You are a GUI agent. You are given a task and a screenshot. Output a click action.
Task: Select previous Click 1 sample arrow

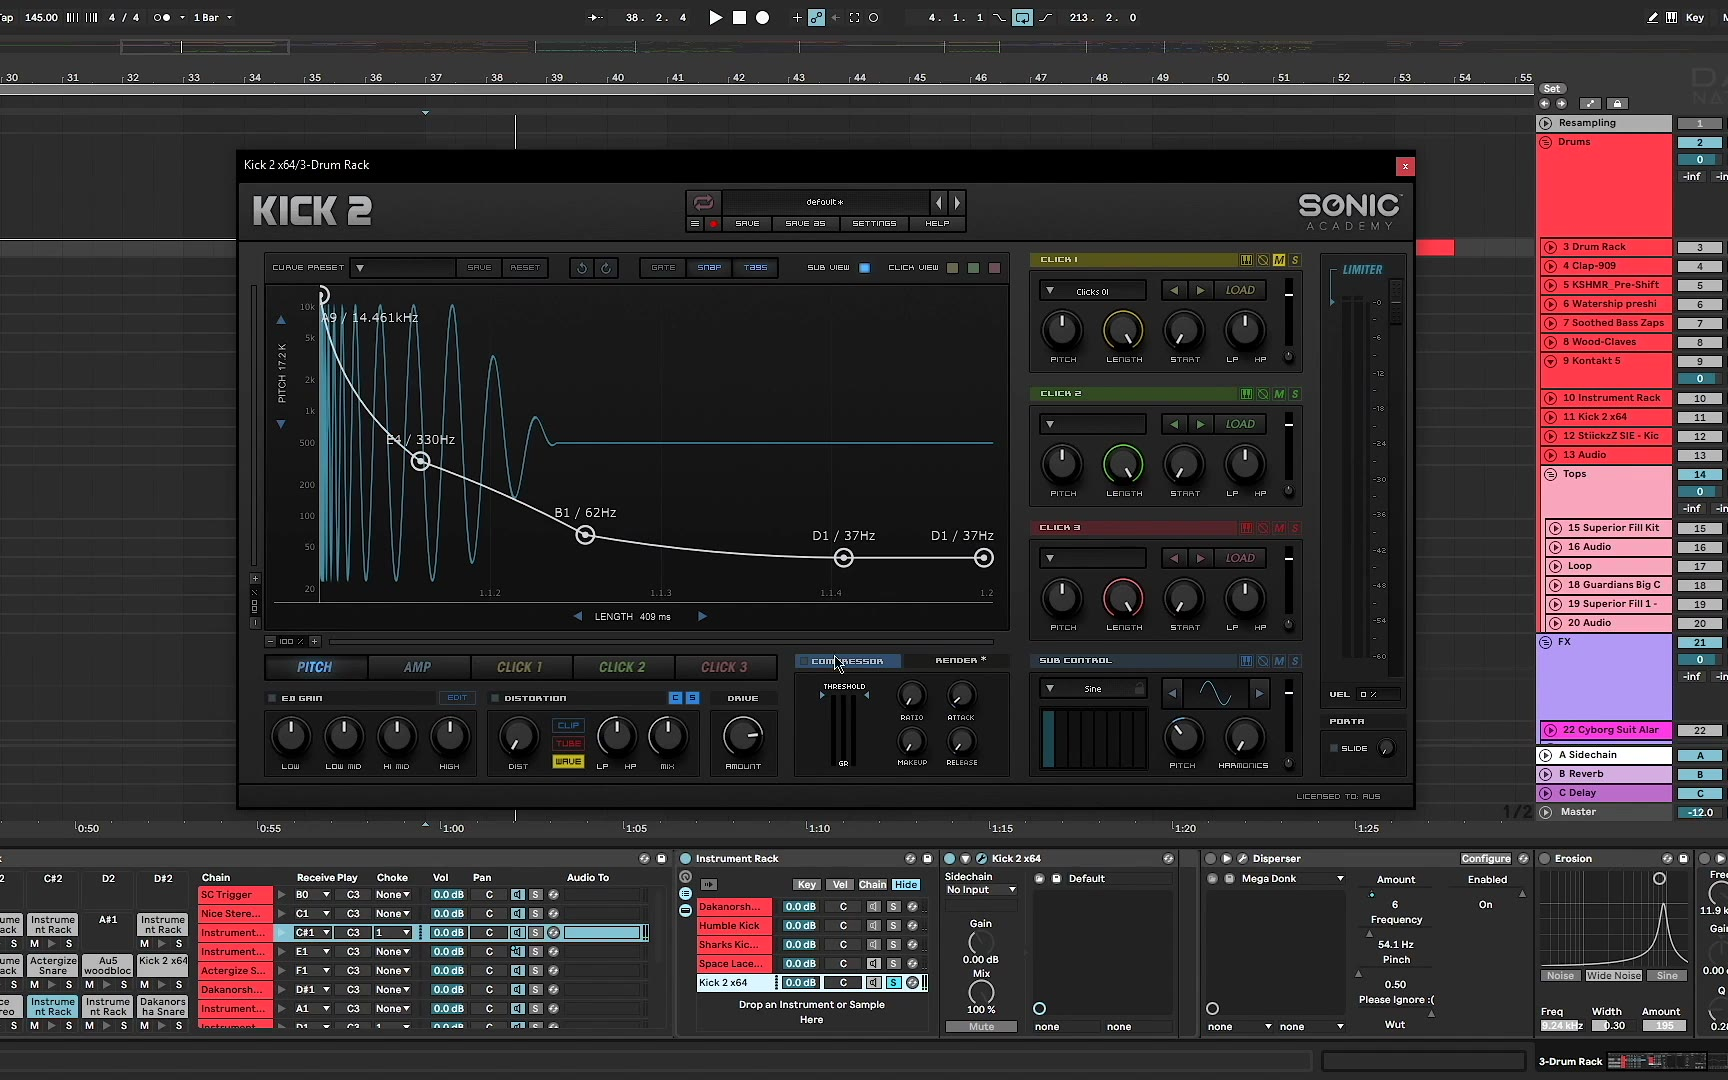coord(1174,290)
